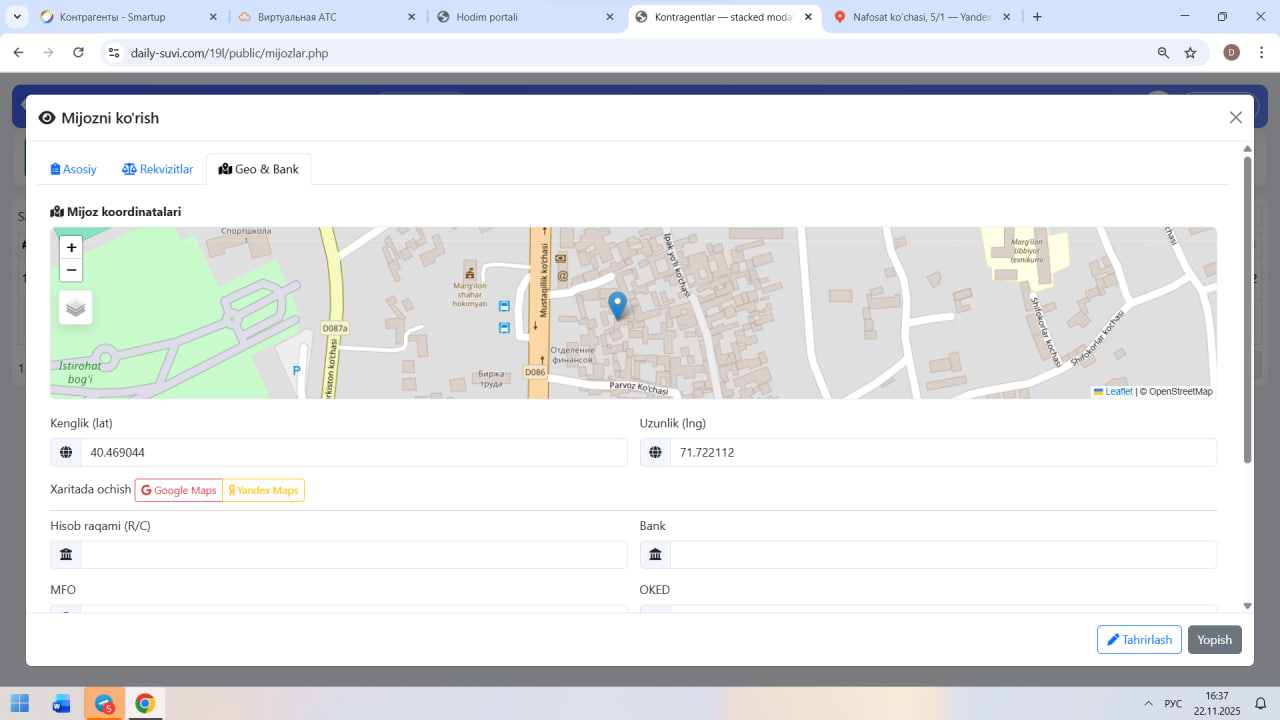Open the Chrome tab search dropdown
1280x720 pixels.
[x=17, y=17]
